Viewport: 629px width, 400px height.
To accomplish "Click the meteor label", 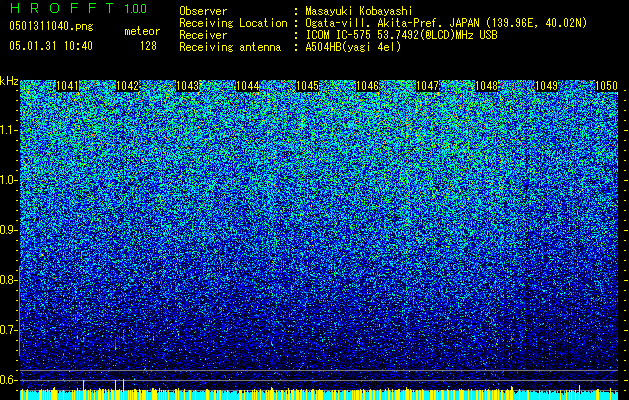I will click(x=142, y=31).
